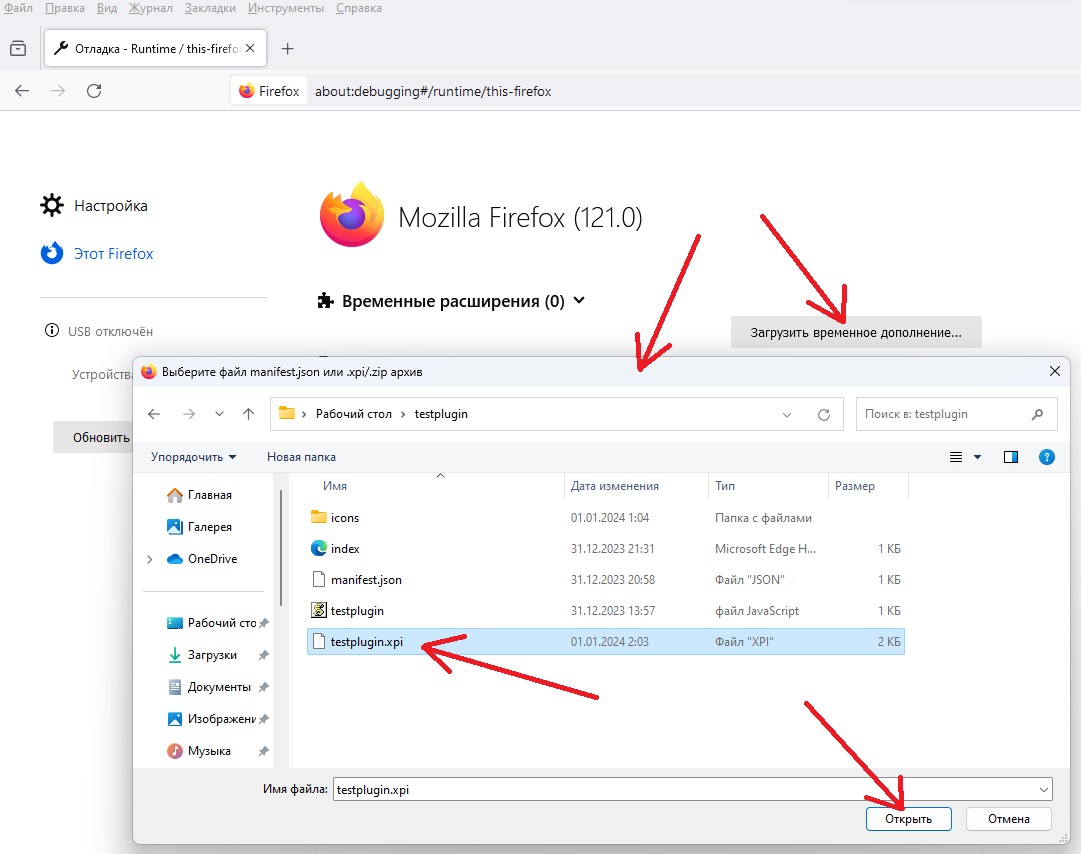Viewport: 1081px width, 854px height.
Task: Open the Инструменты menu
Action: (285, 8)
